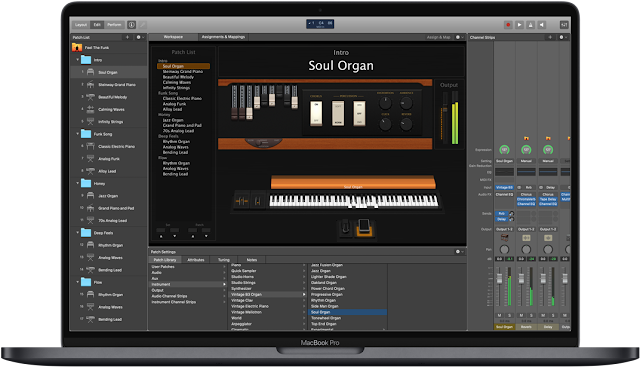Image resolution: width=640 pixels, height=367 pixels.
Task: Switch to Perform mode
Action: (x=114, y=25)
